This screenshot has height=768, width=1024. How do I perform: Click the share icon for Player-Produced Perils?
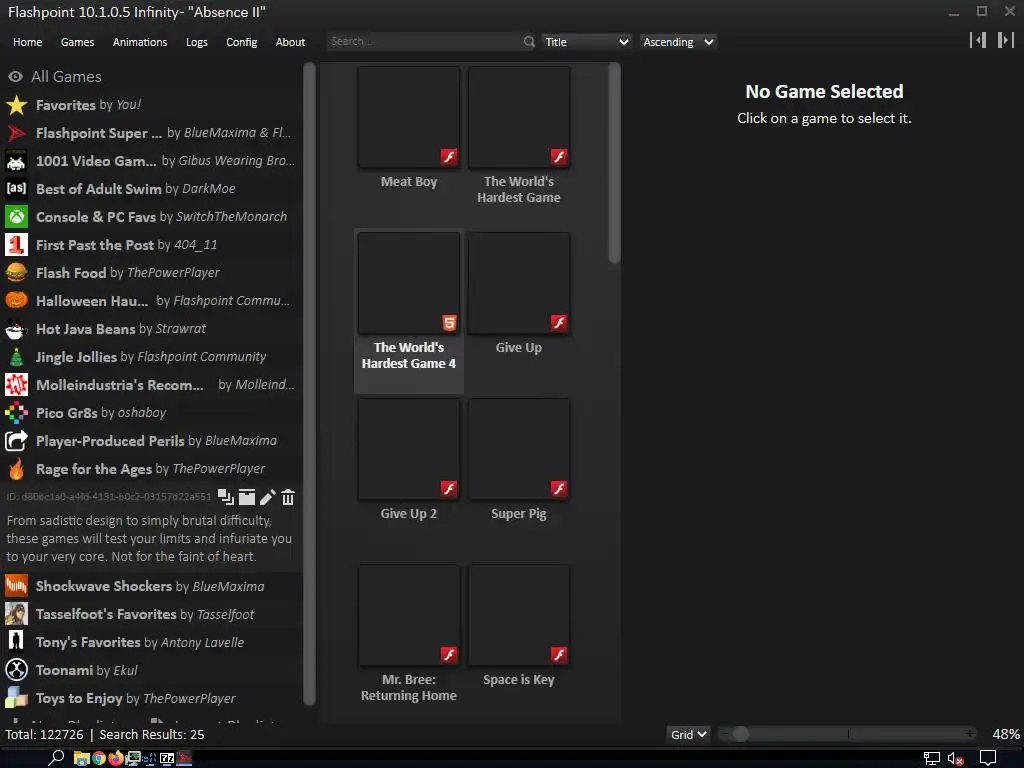16,441
